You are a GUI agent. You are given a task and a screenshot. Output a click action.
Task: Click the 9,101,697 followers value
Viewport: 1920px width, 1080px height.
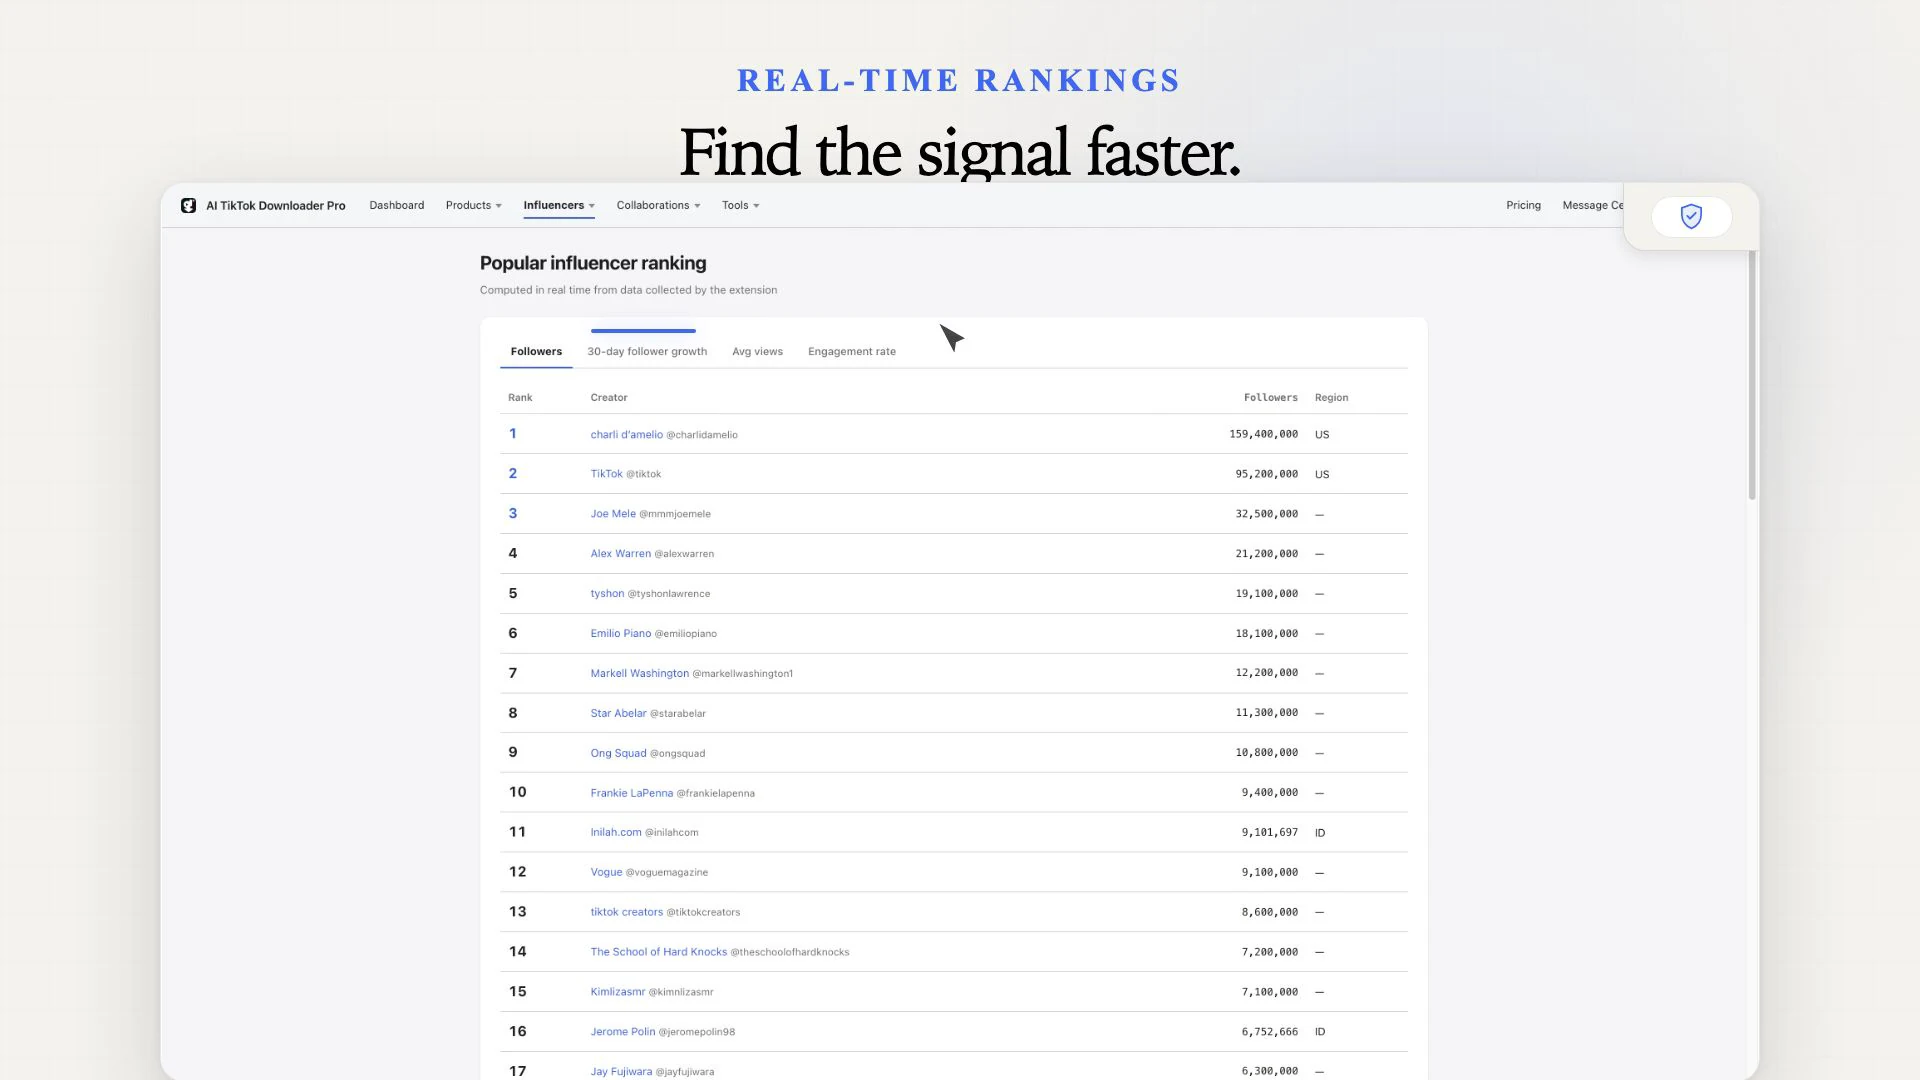[1269, 833]
